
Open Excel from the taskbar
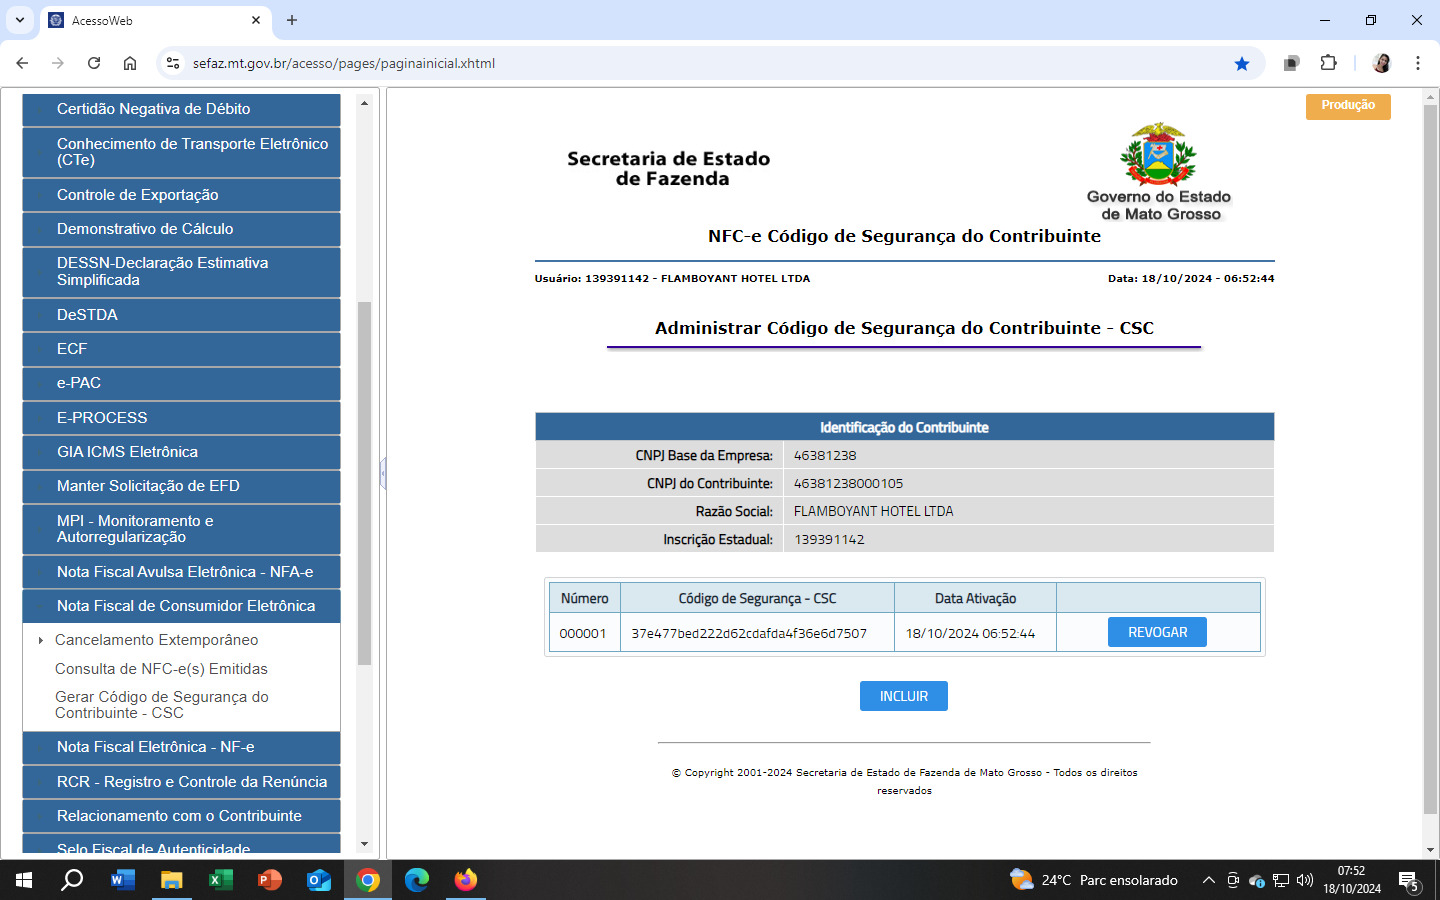coord(220,880)
